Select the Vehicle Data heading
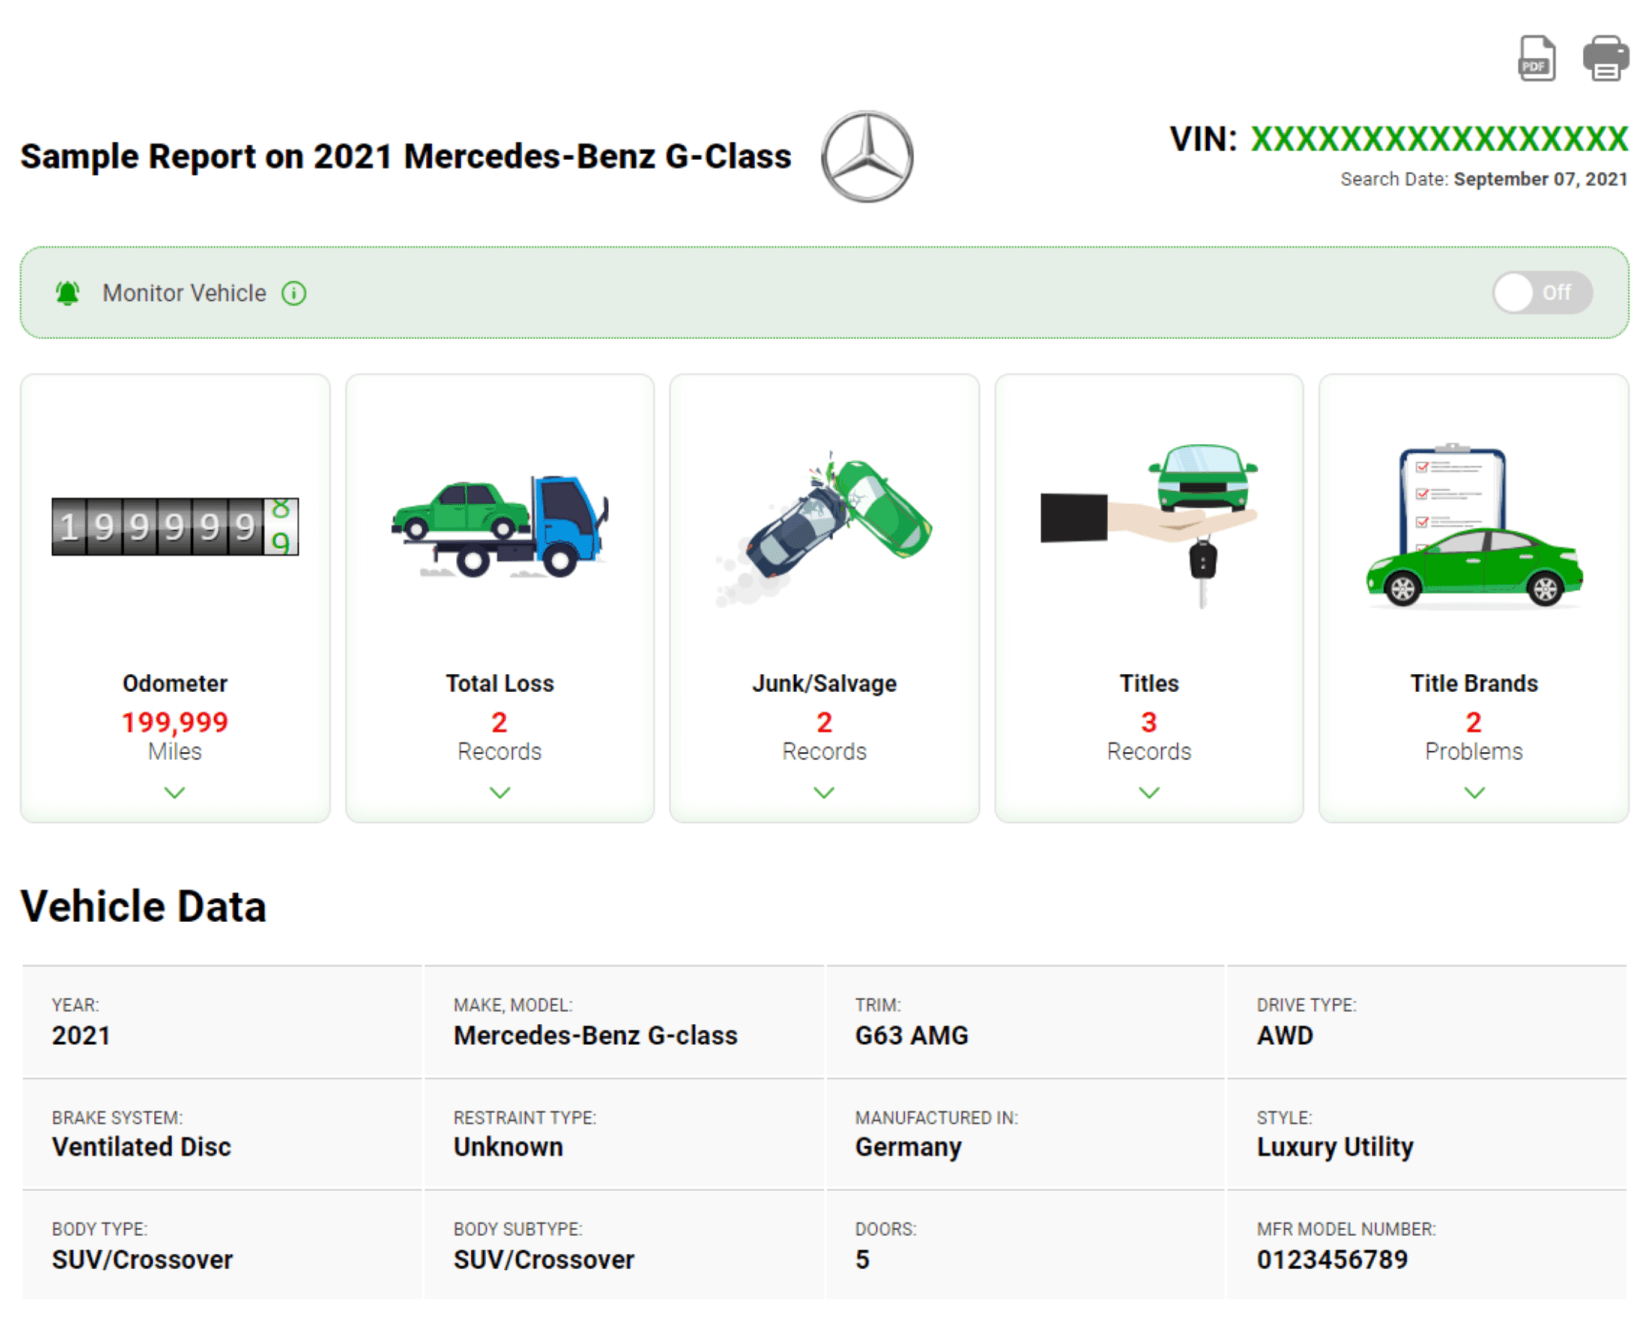This screenshot has height=1318, width=1650. pyautogui.click(x=143, y=906)
